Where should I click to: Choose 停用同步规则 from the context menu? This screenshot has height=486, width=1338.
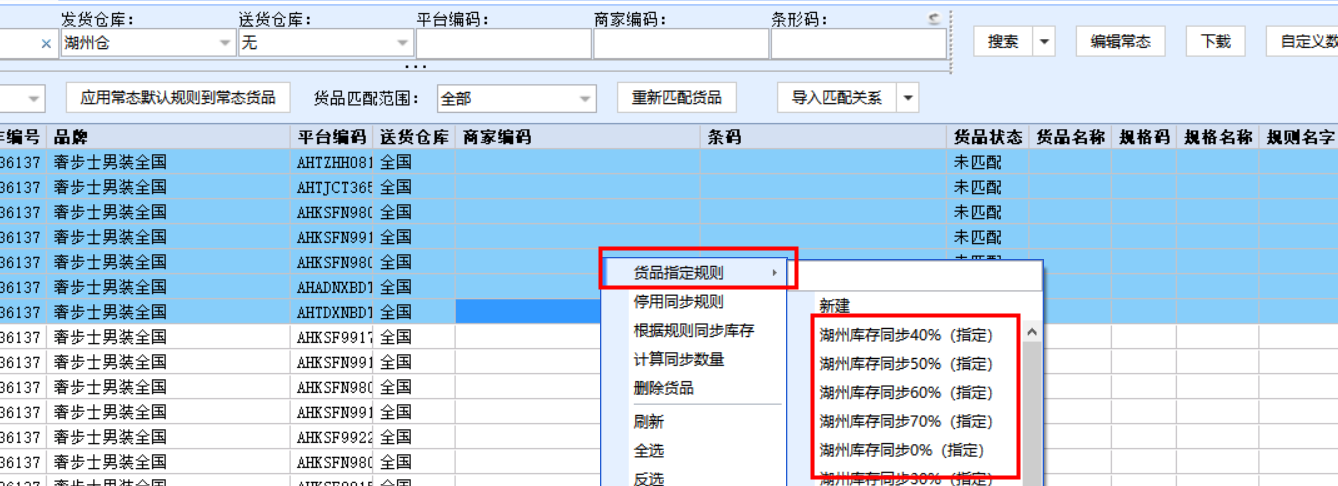(678, 302)
